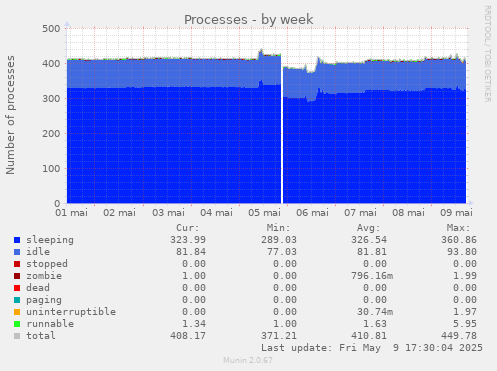497x371 pixels.
Task: Click the 'idle' legend label
Action: (x=38, y=252)
